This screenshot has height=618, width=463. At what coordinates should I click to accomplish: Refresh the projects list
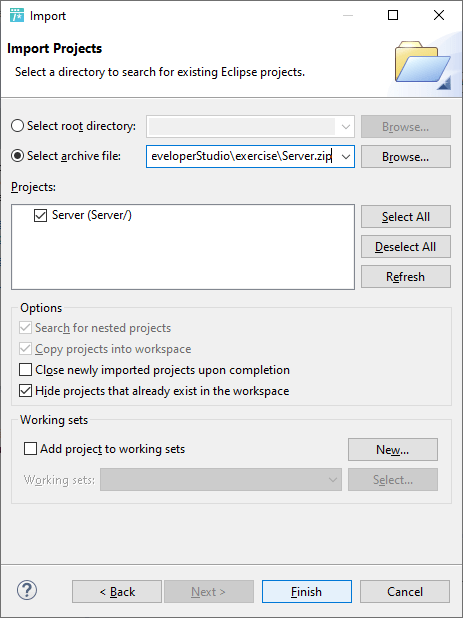coord(405,277)
